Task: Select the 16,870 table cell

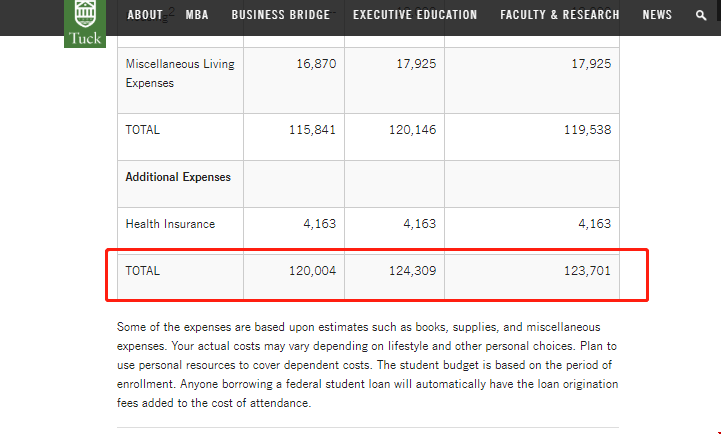Action: pyautogui.click(x=316, y=64)
